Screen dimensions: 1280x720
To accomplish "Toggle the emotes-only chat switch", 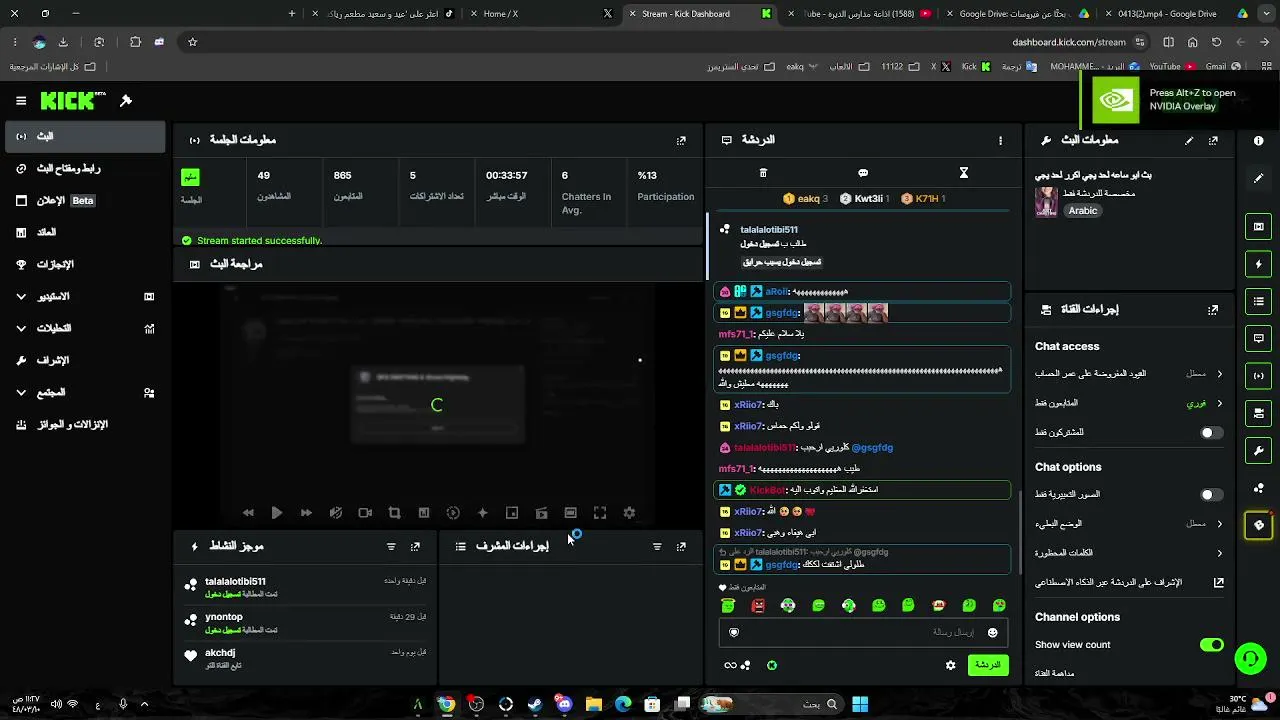I will click(1211, 495).
